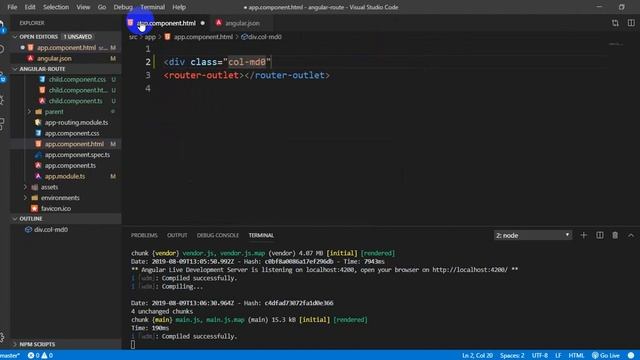Split the terminal pane

(x=600, y=236)
